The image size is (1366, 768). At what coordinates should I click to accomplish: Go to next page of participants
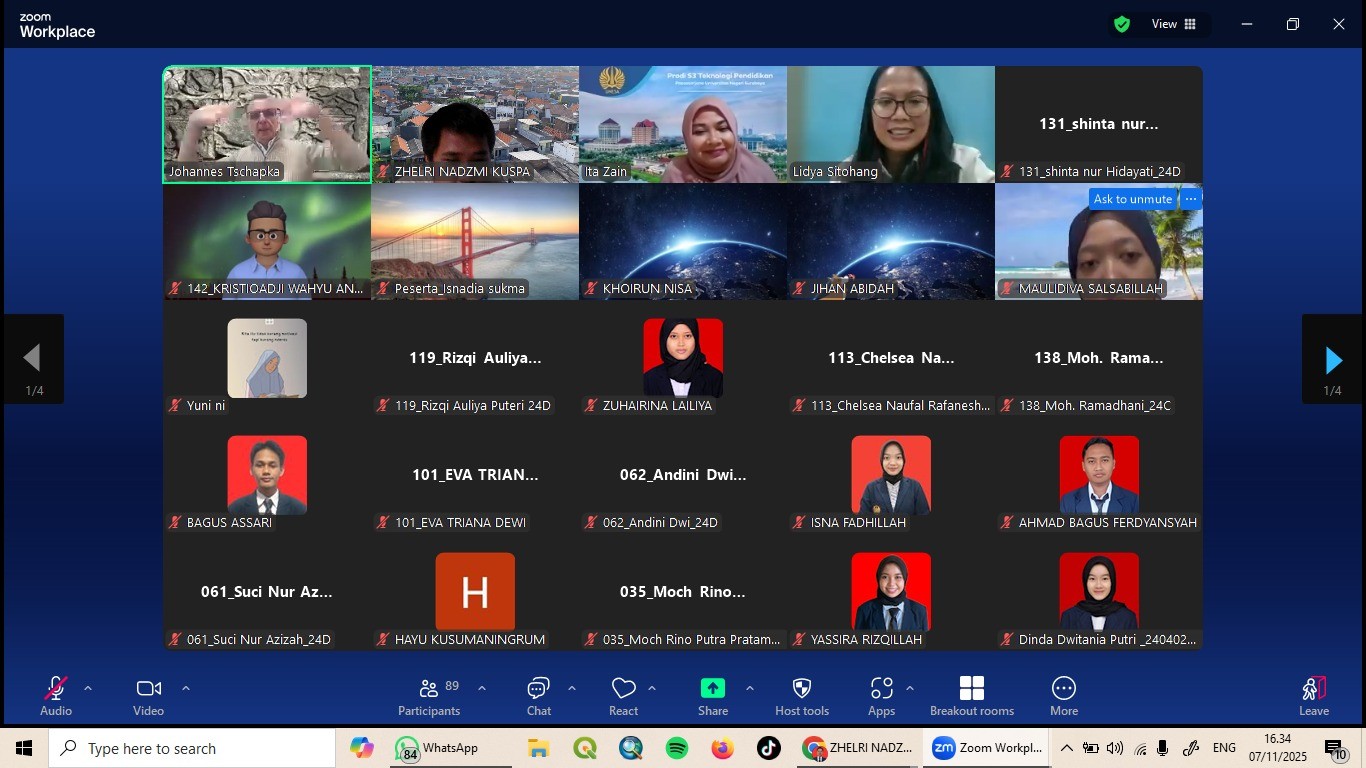(x=1332, y=359)
